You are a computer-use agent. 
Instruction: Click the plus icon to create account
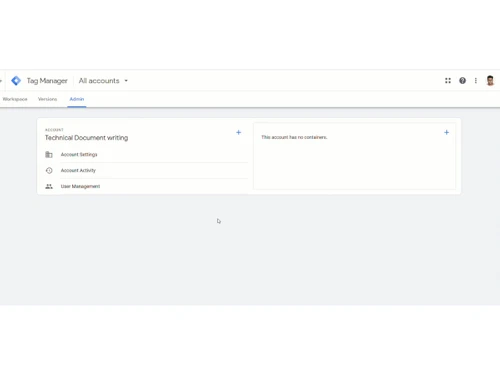click(x=239, y=133)
